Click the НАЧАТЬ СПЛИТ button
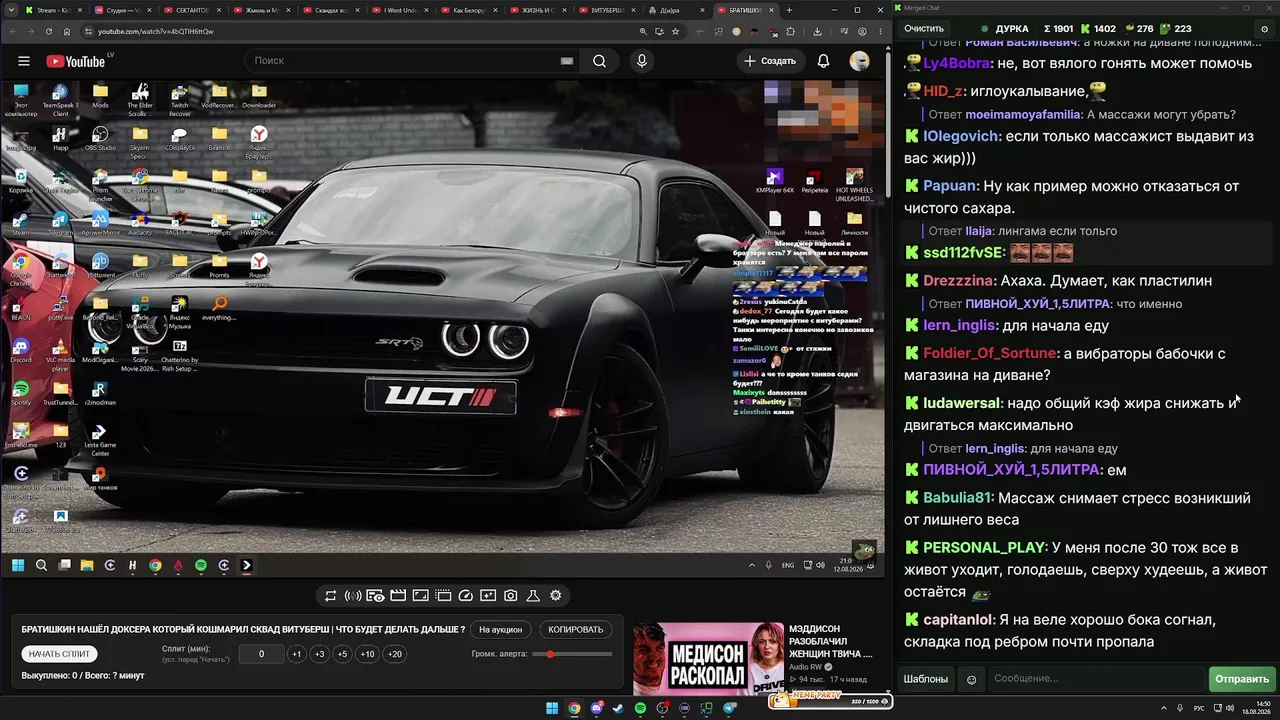Viewport: 1280px width, 720px height. [60, 654]
